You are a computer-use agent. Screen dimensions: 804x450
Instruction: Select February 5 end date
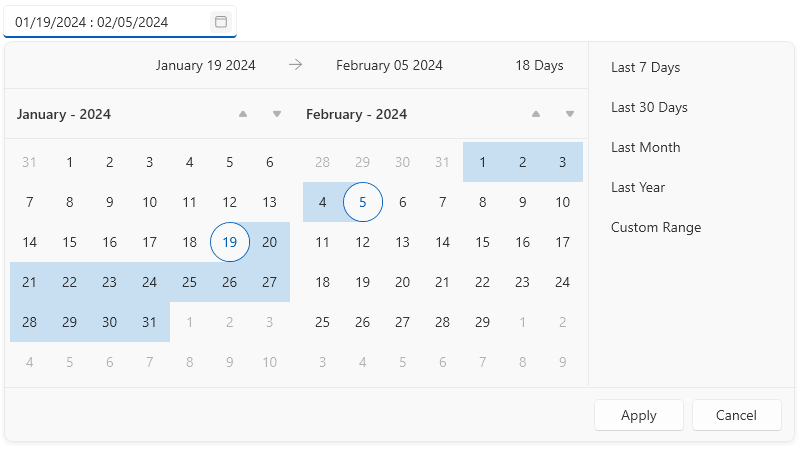click(x=363, y=202)
